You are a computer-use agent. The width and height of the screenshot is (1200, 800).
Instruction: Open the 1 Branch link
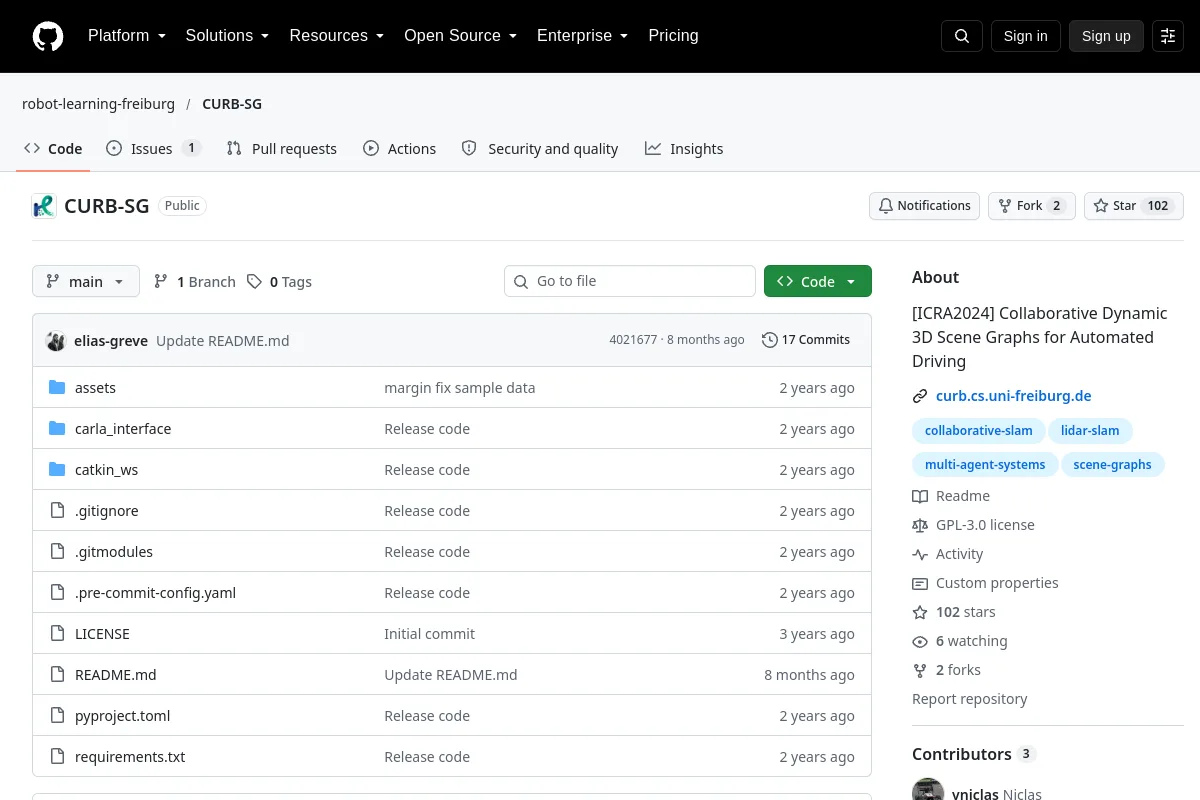click(195, 282)
